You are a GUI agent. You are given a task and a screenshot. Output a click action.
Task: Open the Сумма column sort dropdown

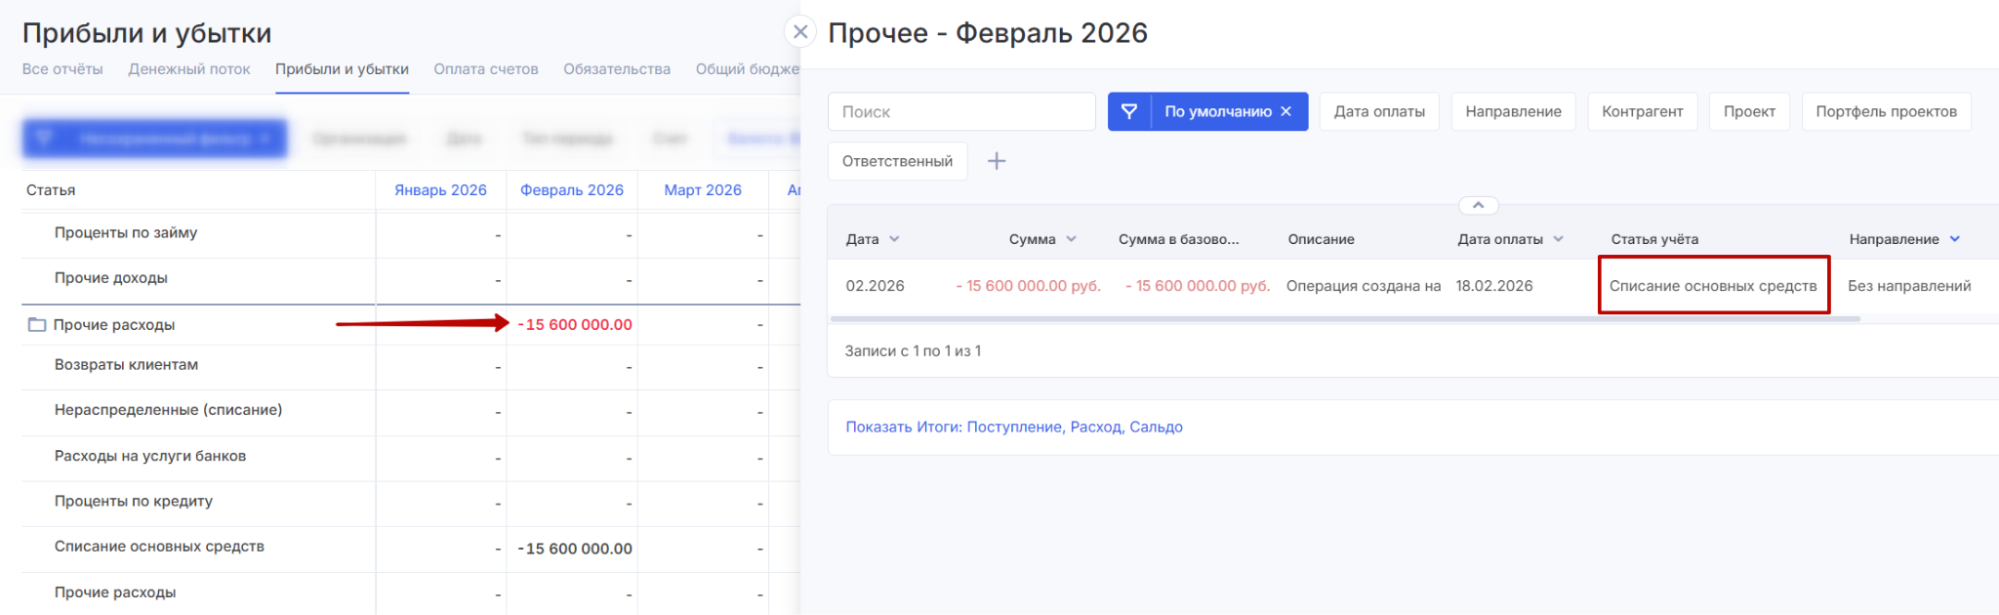coord(1071,239)
